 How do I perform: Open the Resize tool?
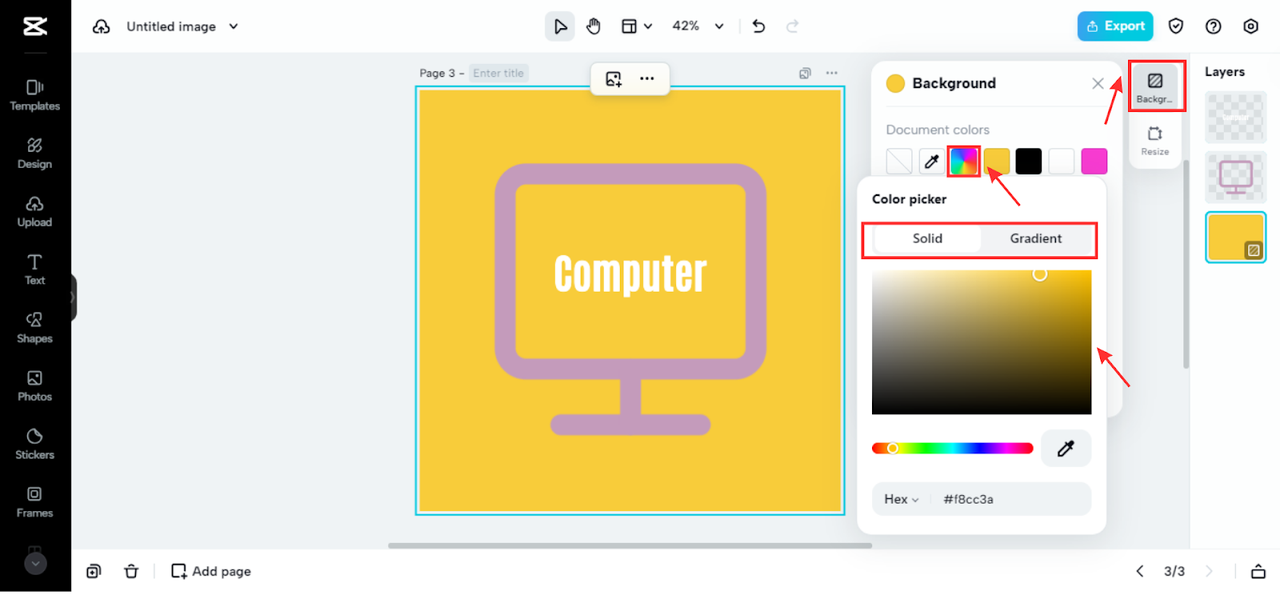point(1155,140)
